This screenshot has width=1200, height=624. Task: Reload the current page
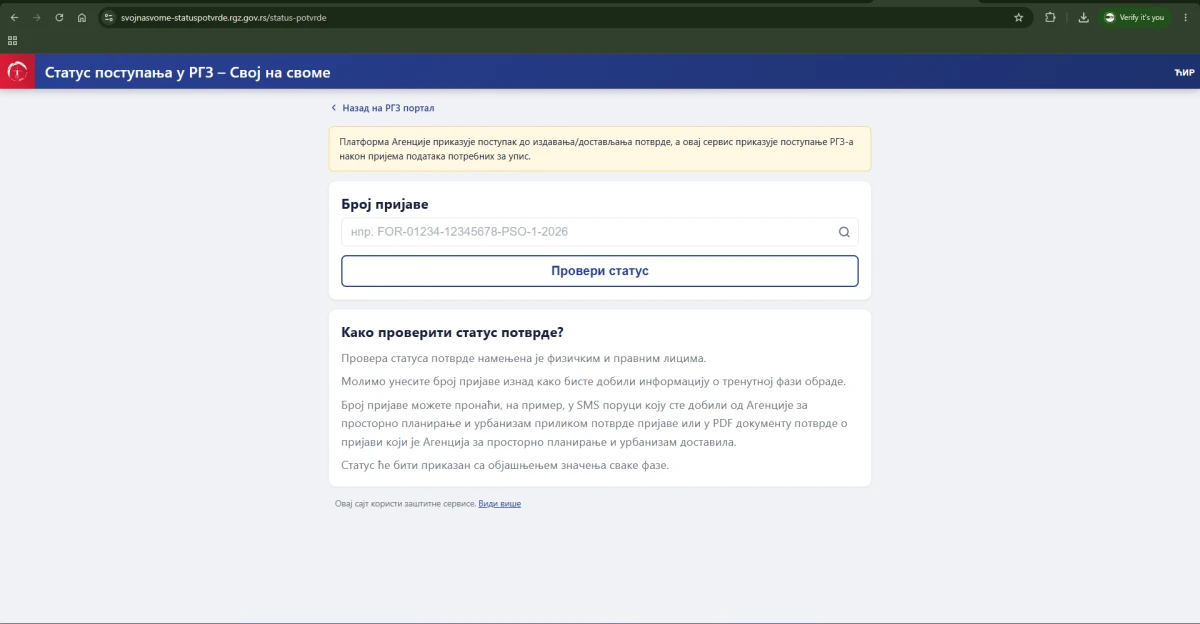click(60, 17)
